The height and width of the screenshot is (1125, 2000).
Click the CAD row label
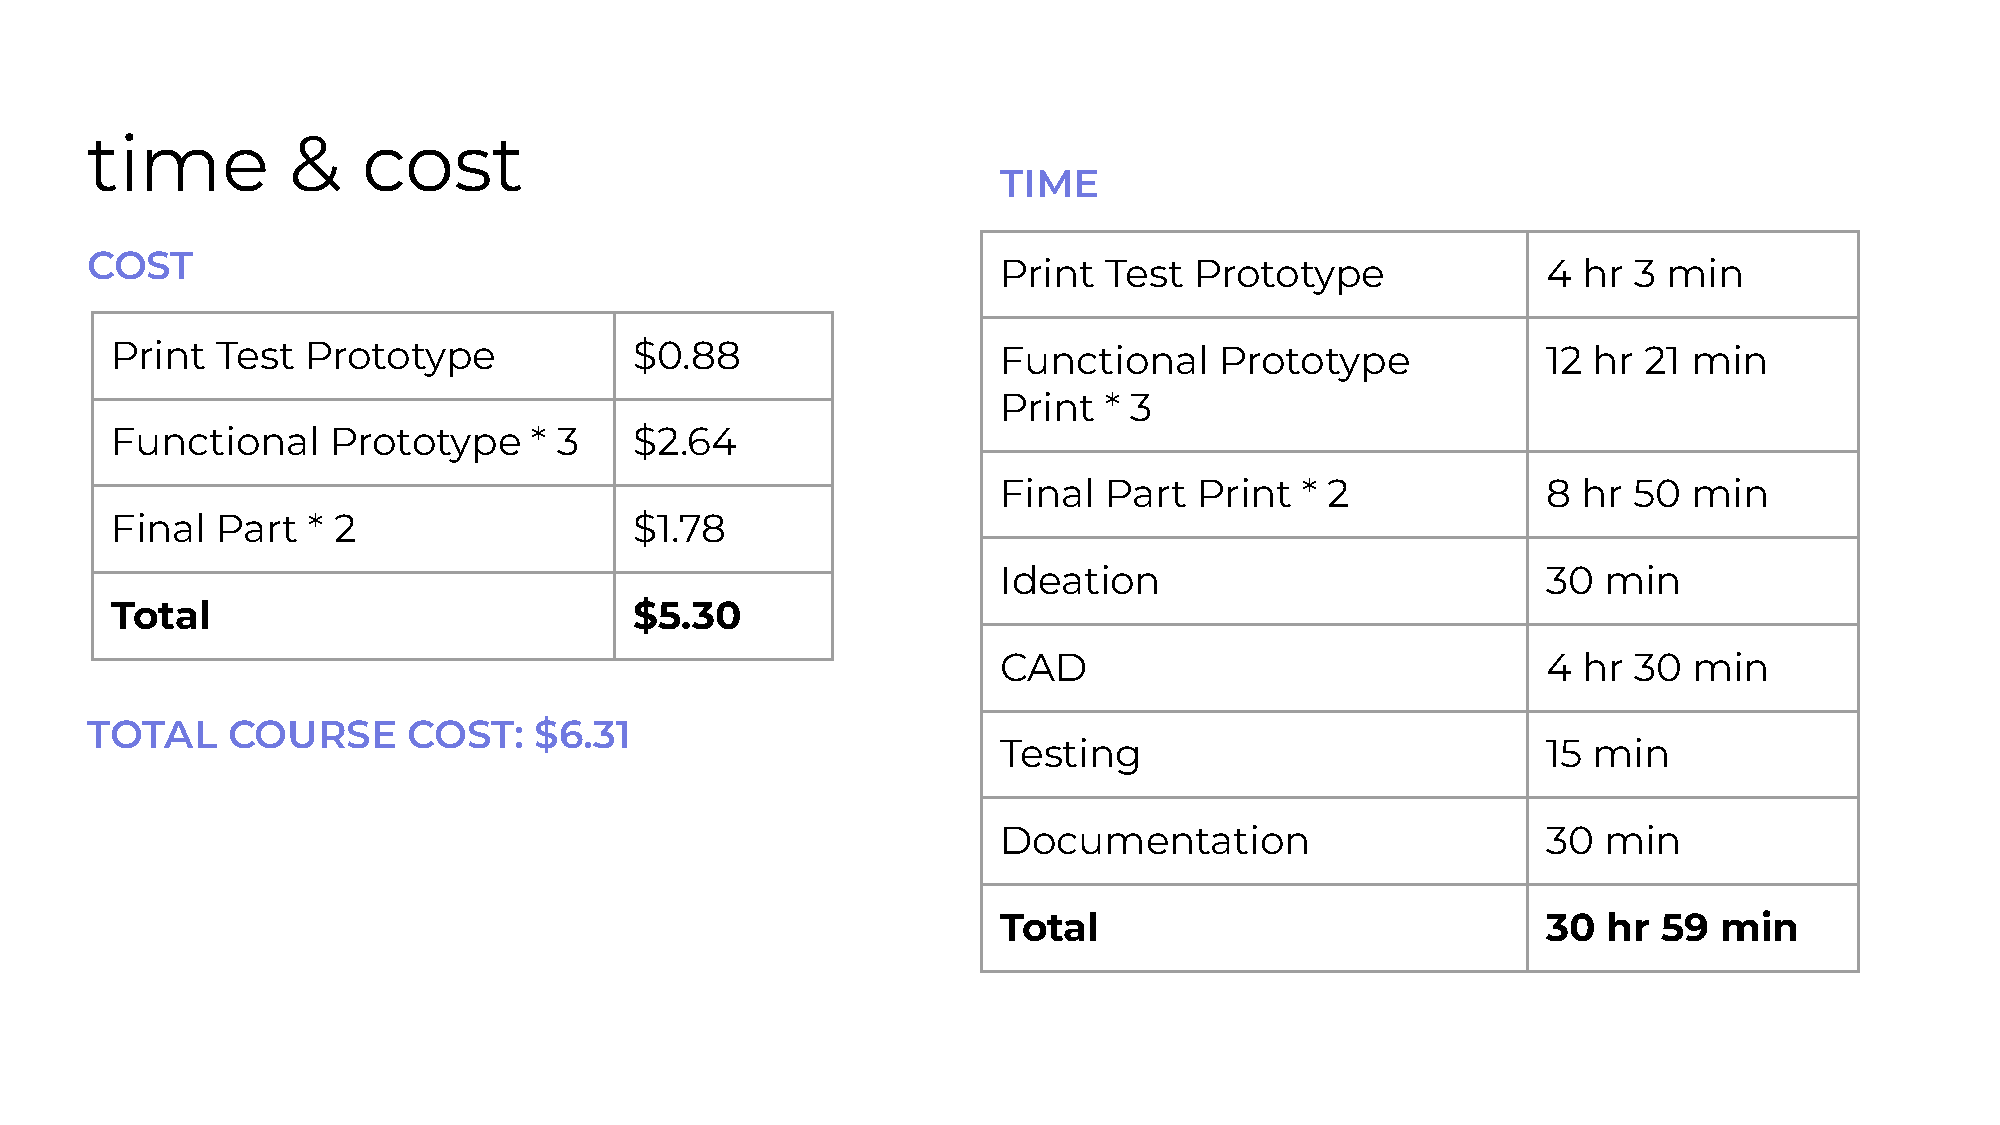click(1043, 668)
